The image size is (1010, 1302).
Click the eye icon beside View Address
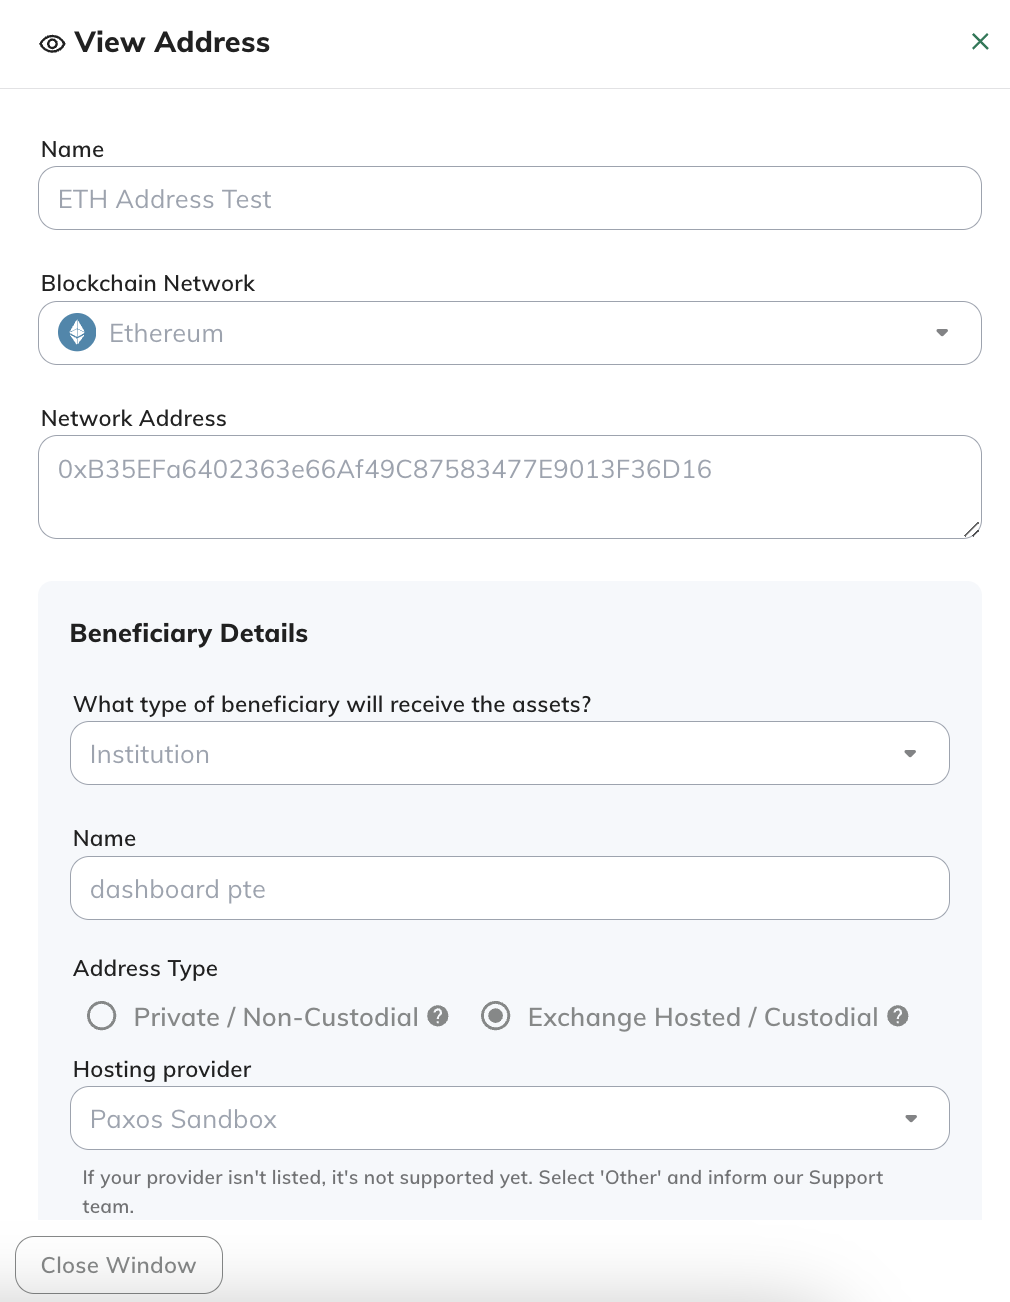click(x=52, y=43)
